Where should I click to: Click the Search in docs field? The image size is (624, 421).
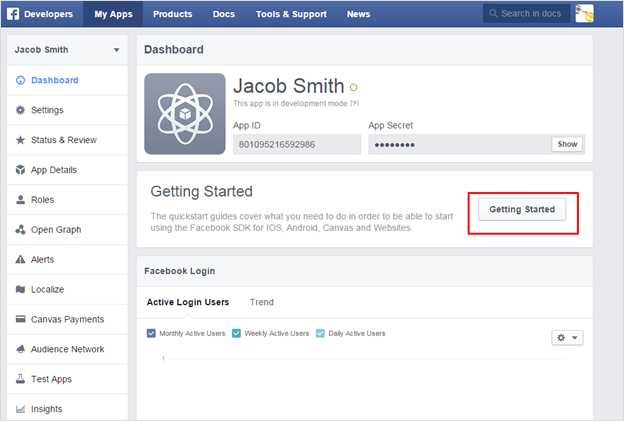pyautogui.click(x=526, y=14)
